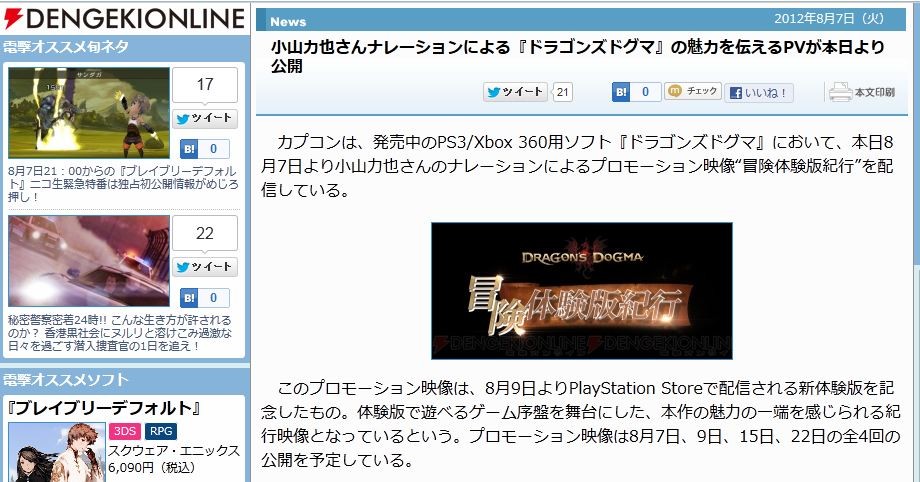Screen dimensions: 920x482
Task: Print the article with 本文印刷 icon
Action: click(861, 92)
